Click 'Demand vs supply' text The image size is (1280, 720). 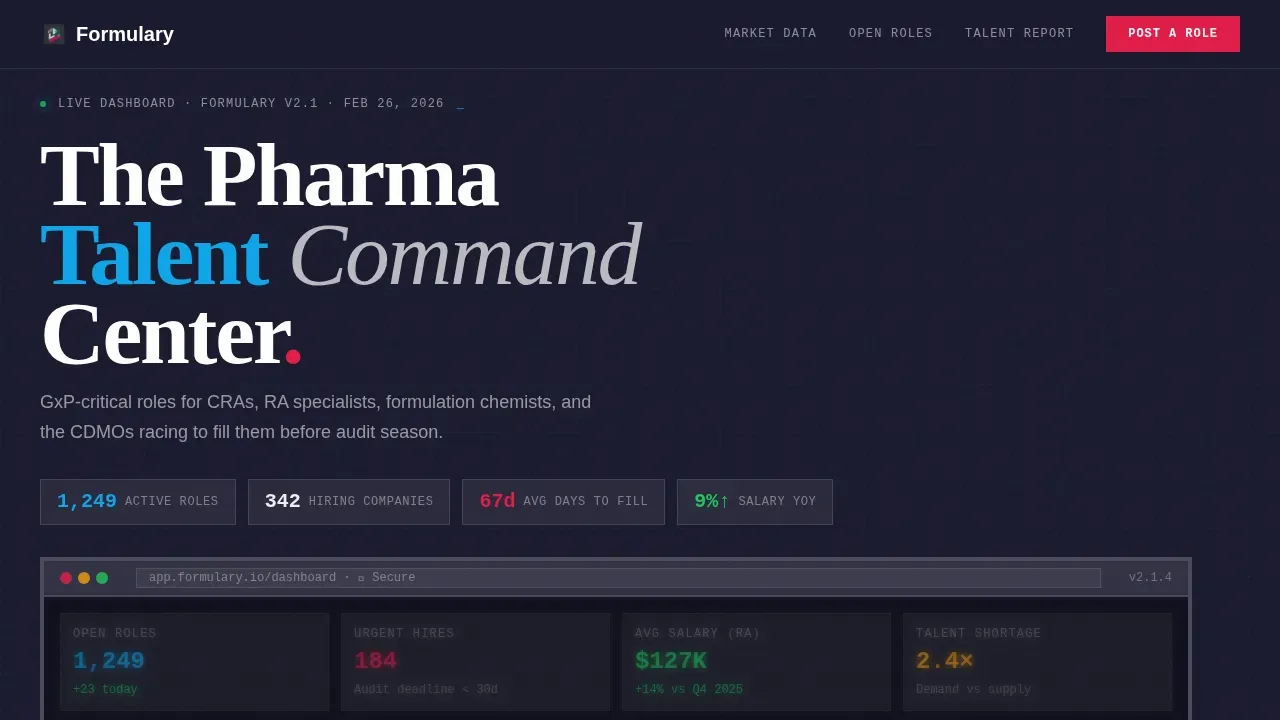click(973, 690)
